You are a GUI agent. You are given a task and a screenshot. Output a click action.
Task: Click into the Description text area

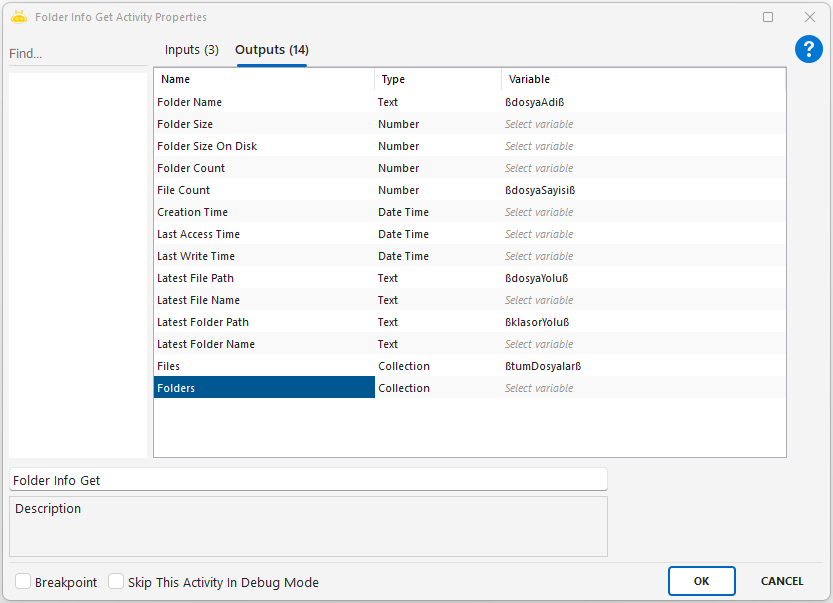[x=308, y=526]
